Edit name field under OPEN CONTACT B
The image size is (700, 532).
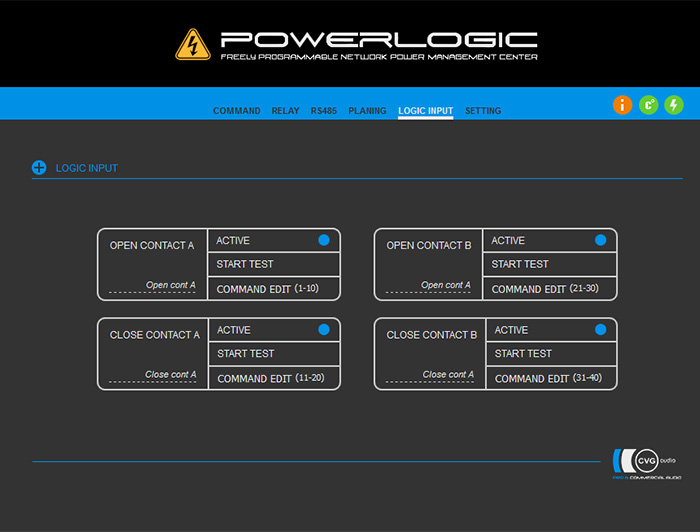pos(429,286)
